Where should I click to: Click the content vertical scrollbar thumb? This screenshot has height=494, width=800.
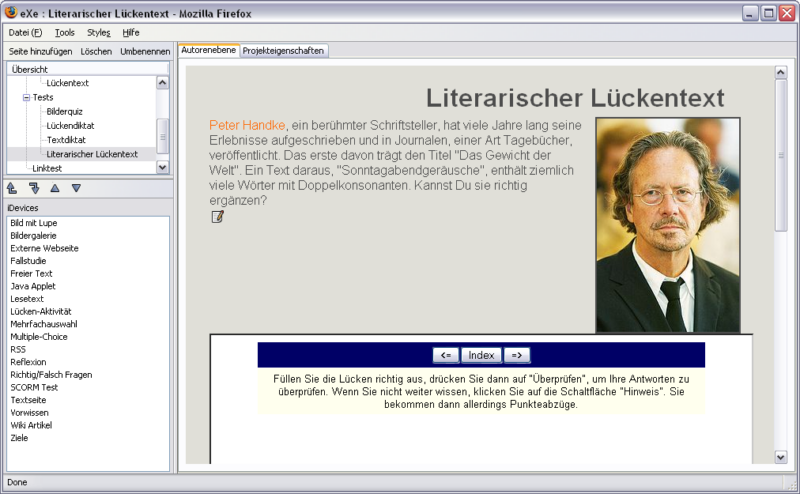tap(781, 156)
